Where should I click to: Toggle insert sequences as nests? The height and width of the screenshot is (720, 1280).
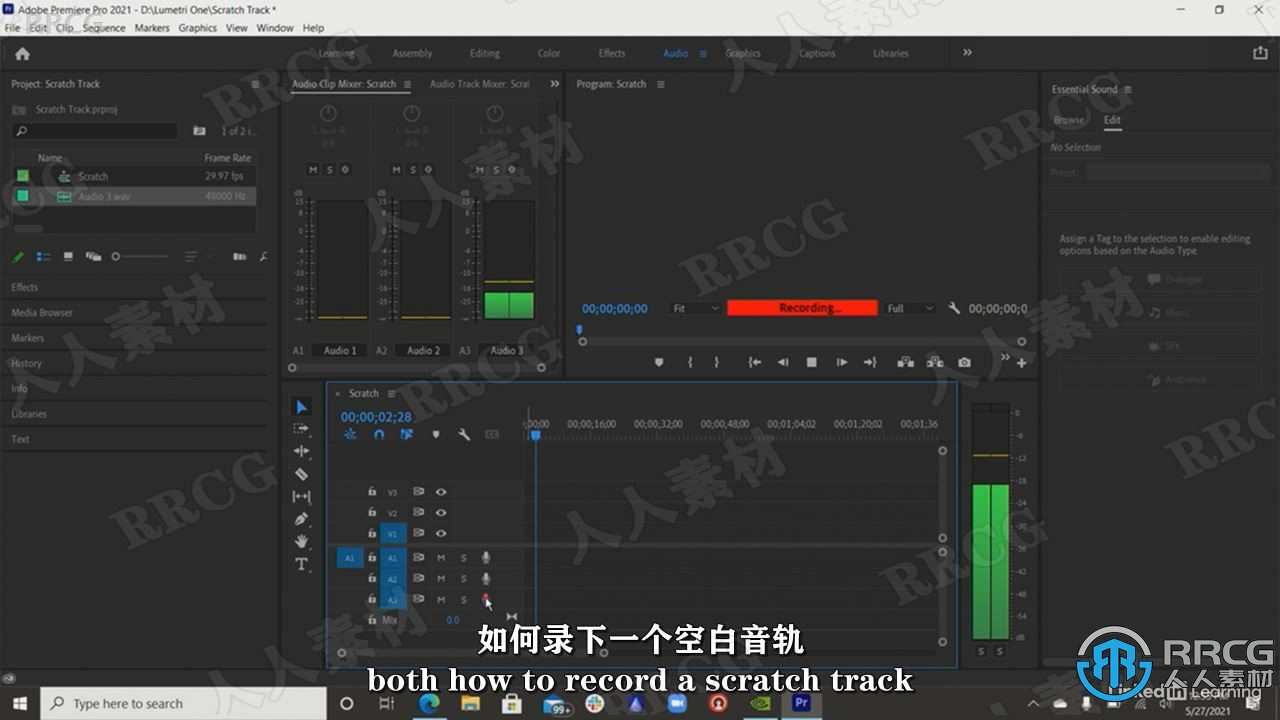coord(350,435)
